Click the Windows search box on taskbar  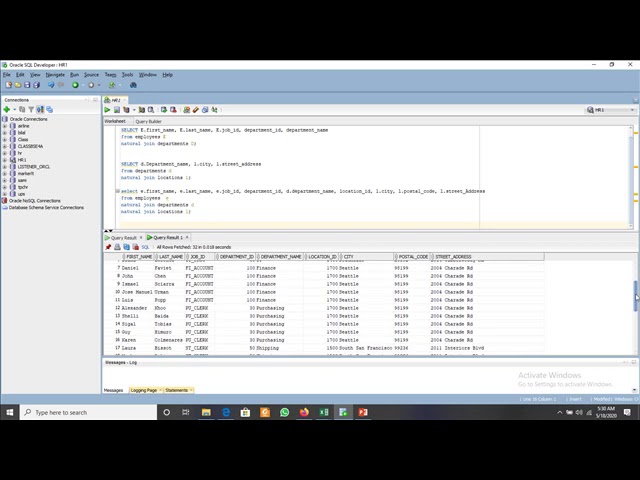point(88,412)
